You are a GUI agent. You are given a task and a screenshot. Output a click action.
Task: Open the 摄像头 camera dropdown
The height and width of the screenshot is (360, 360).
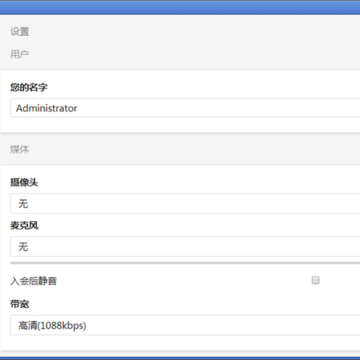coord(185,203)
